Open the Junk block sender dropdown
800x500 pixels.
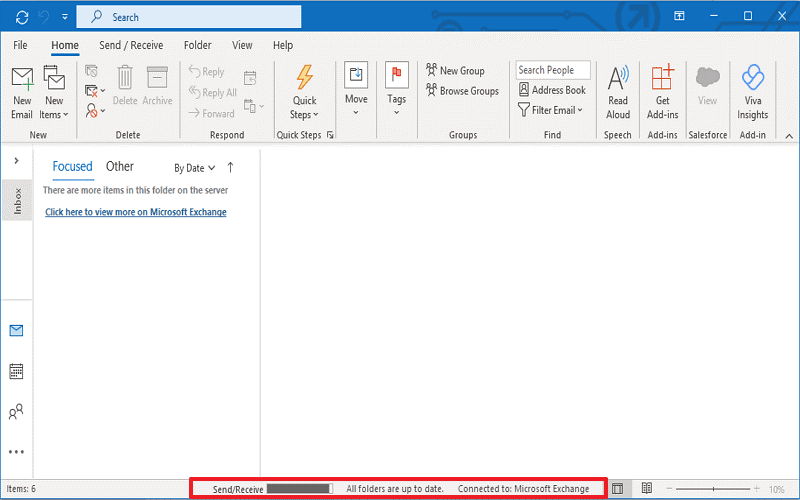[95, 110]
